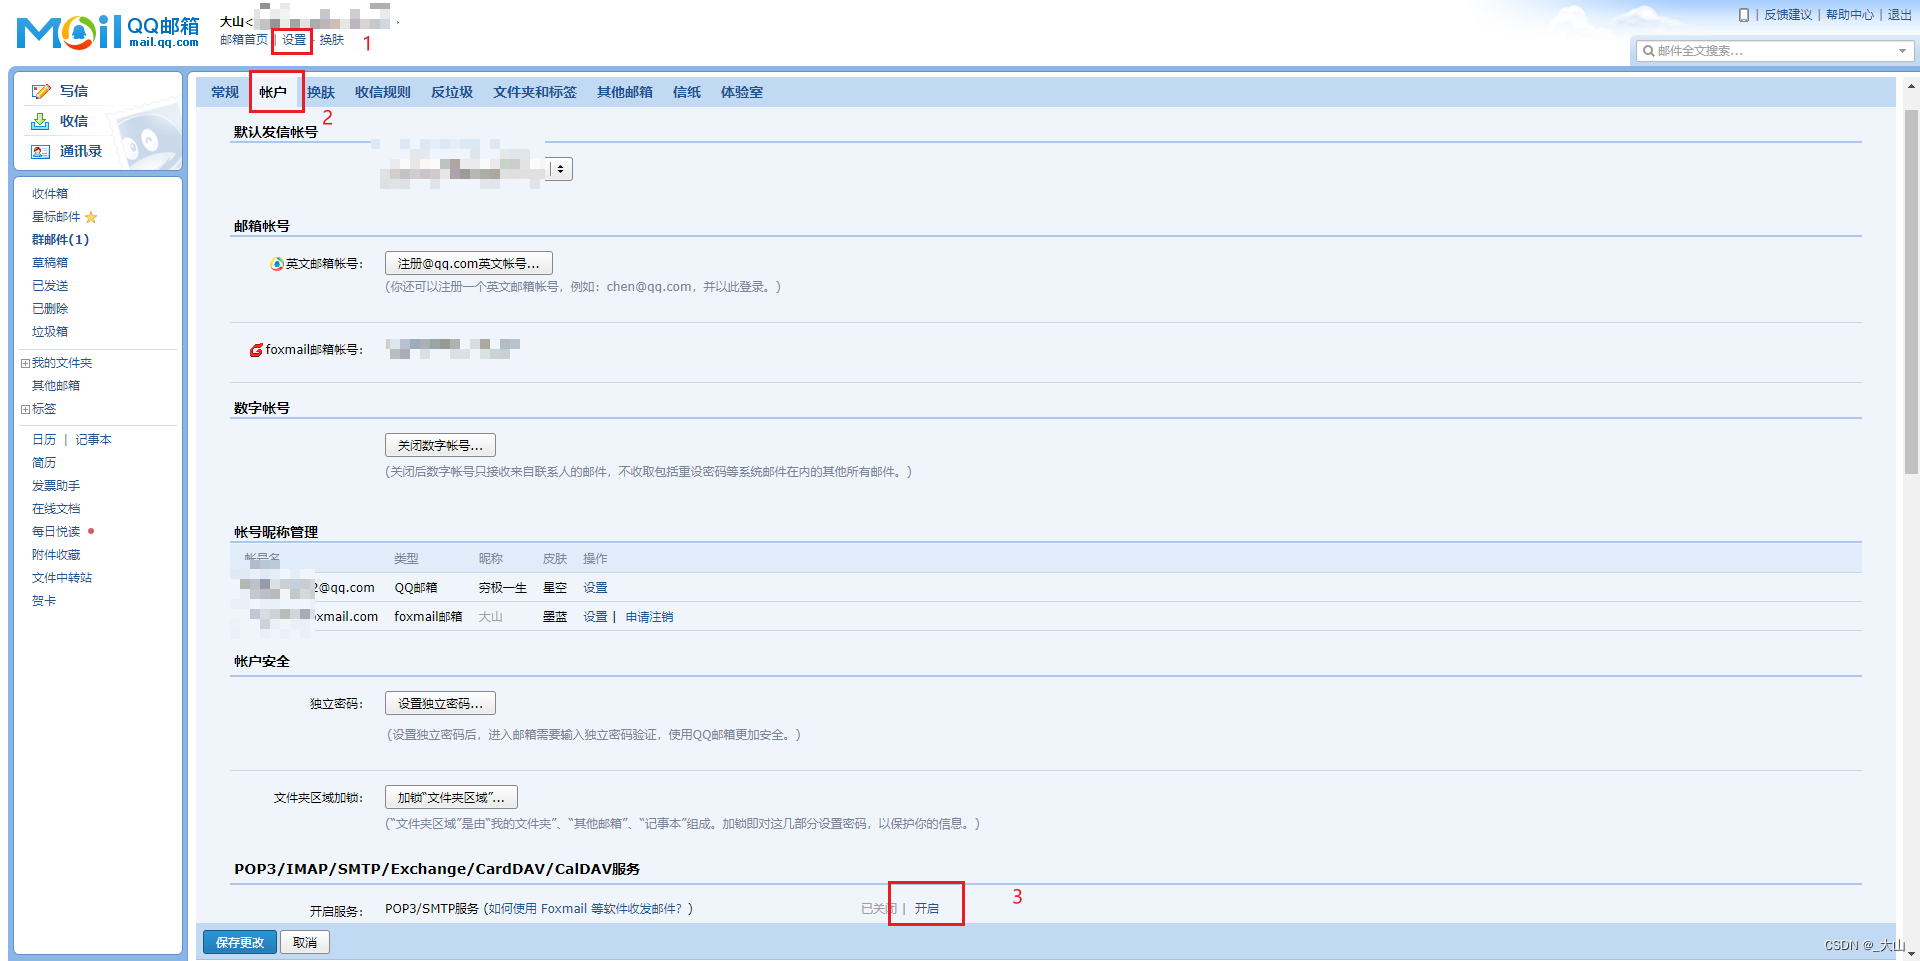Open 贺卡 in the sidebar
1920x961 pixels.
tap(44, 601)
